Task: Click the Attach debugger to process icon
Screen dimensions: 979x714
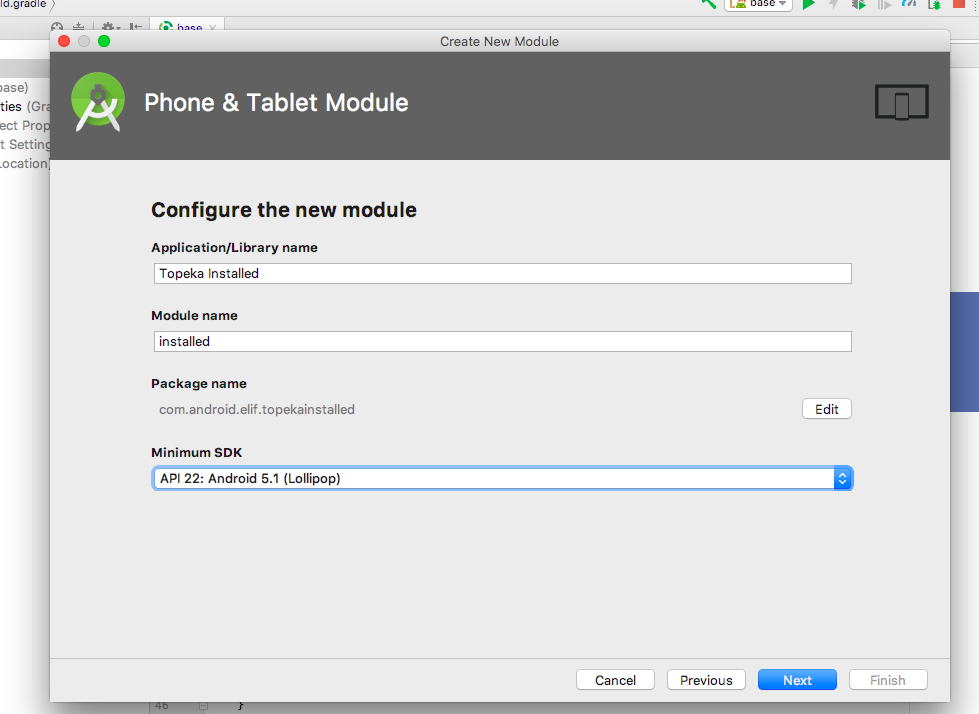Action: click(x=934, y=4)
